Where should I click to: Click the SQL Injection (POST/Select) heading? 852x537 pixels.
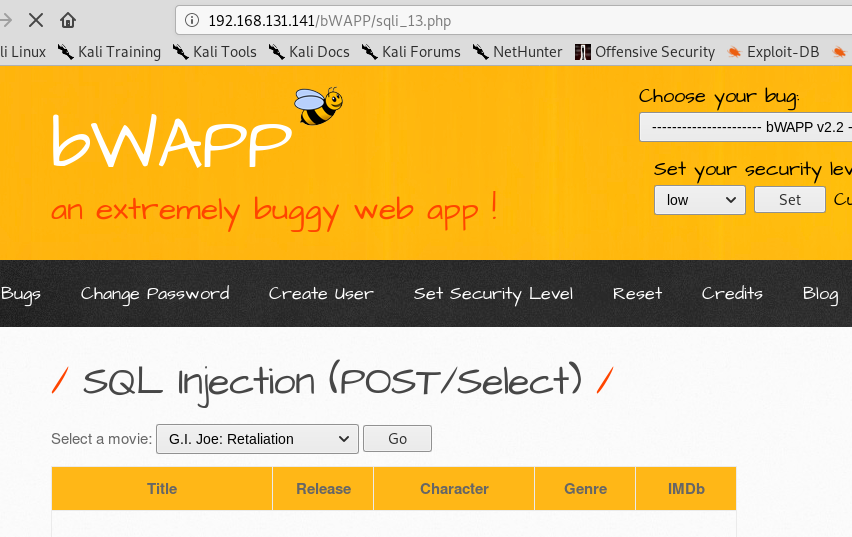click(333, 382)
